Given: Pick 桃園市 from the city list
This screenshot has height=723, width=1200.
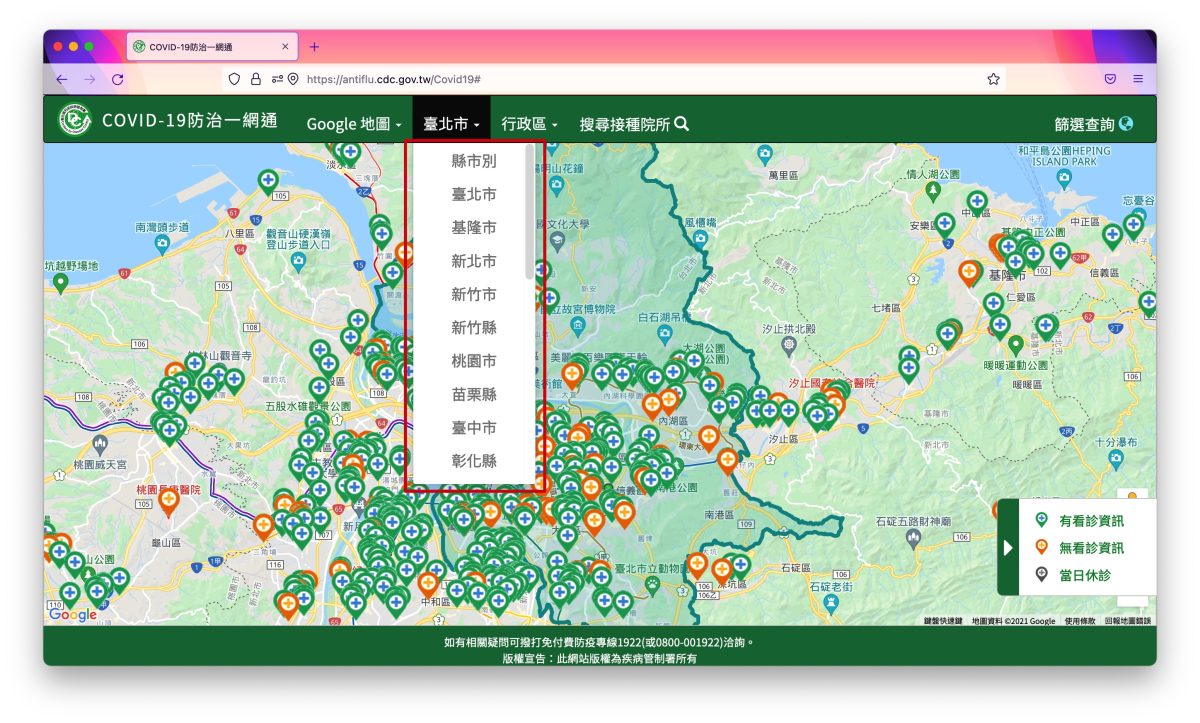Looking at the screenshot, I should point(474,361).
